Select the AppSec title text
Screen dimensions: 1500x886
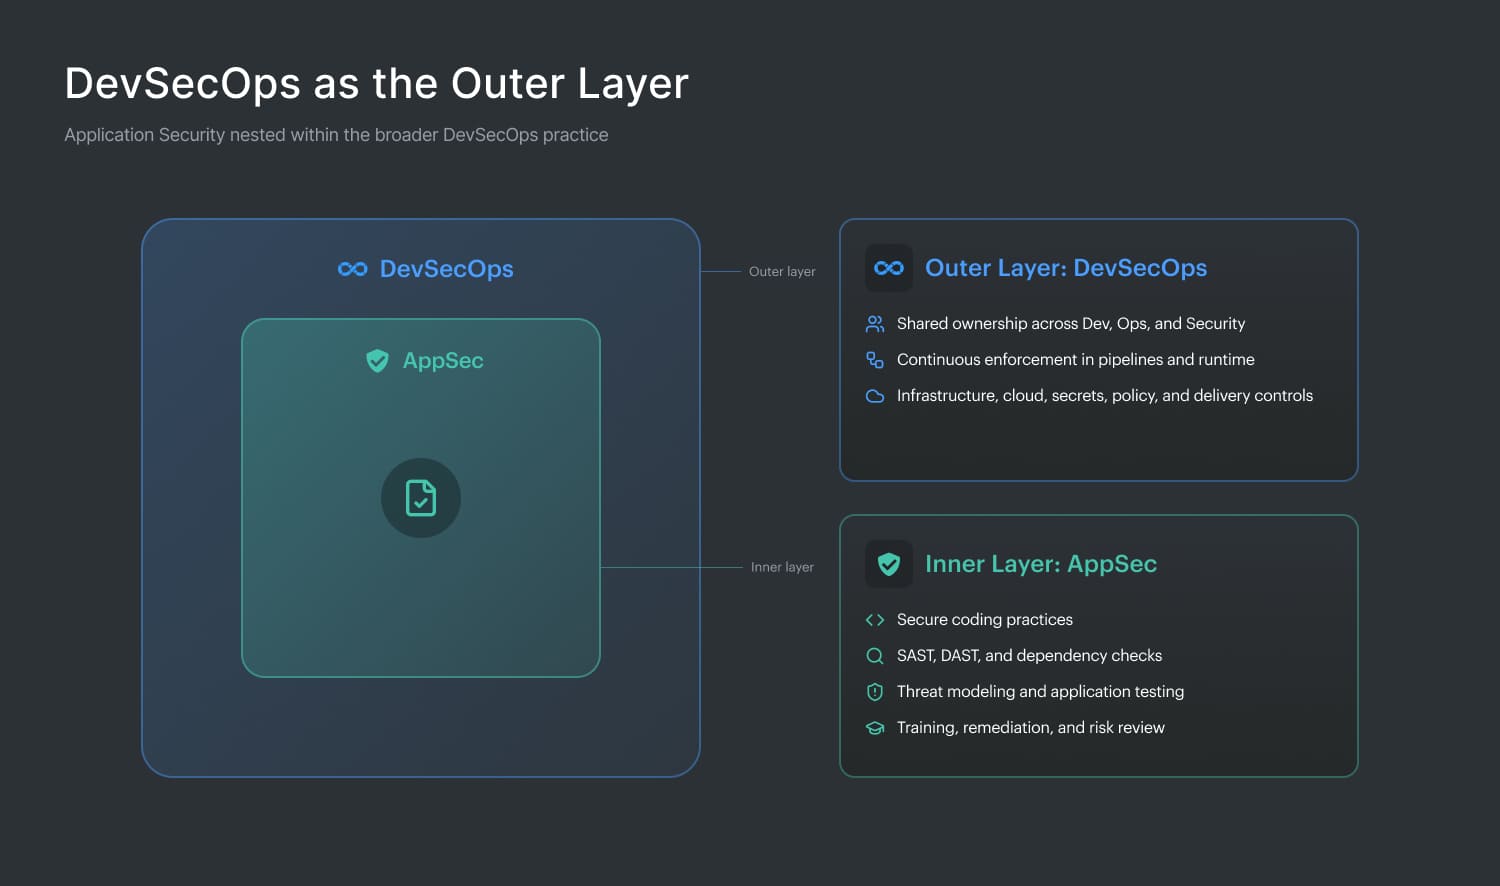click(x=443, y=361)
